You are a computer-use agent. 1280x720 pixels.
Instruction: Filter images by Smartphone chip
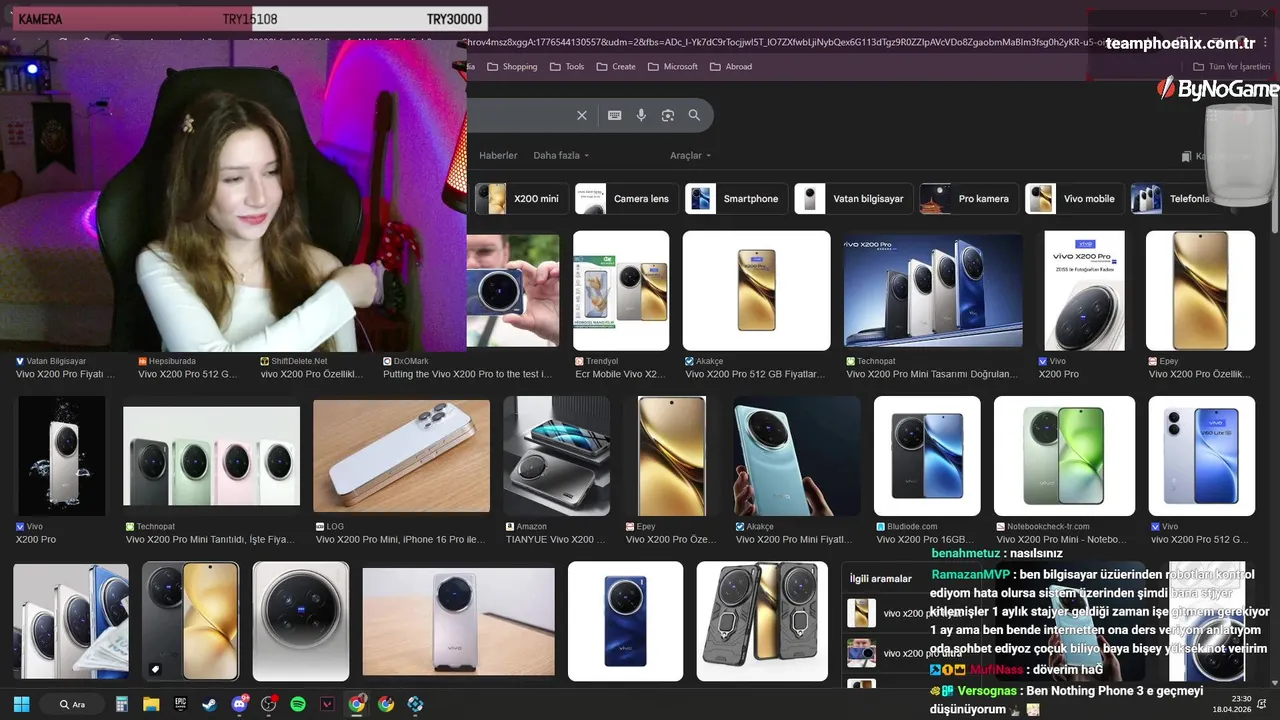(x=736, y=199)
